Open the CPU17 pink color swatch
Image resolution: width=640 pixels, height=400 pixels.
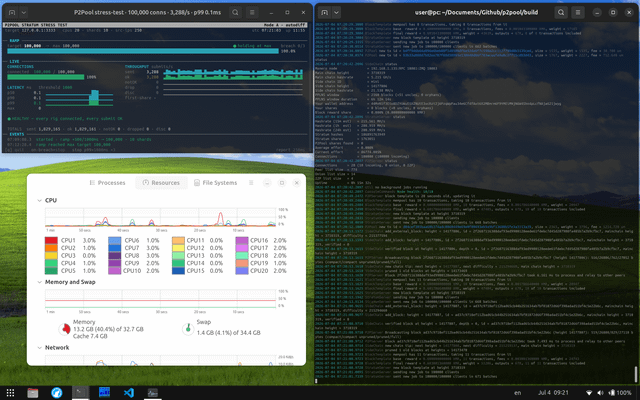[x=242, y=248]
